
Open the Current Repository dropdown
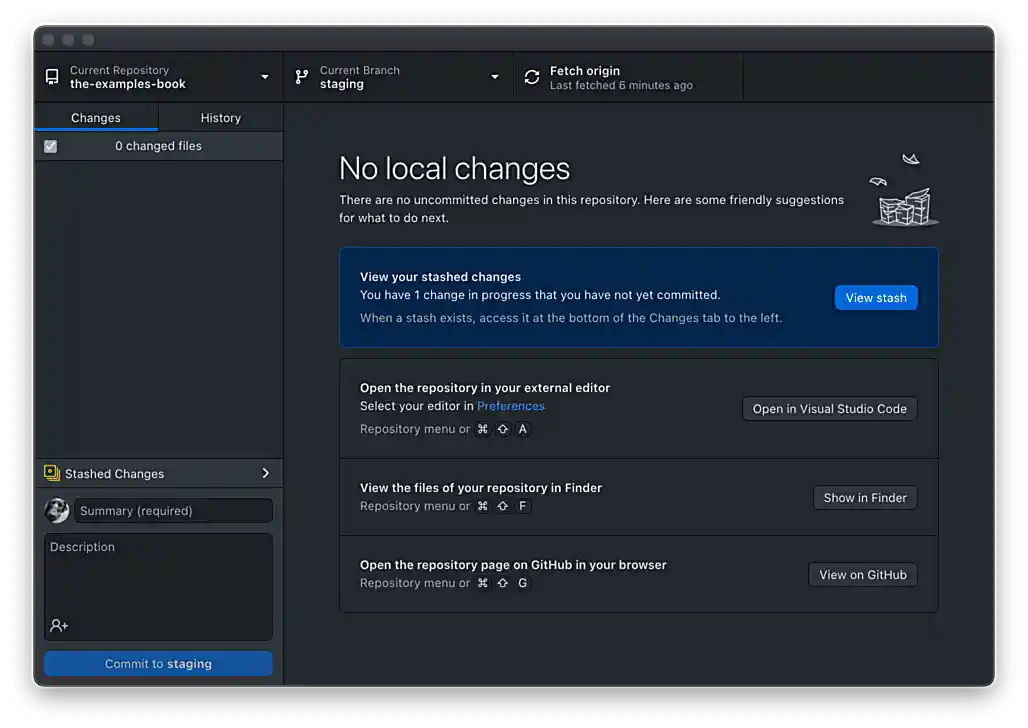[264, 76]
